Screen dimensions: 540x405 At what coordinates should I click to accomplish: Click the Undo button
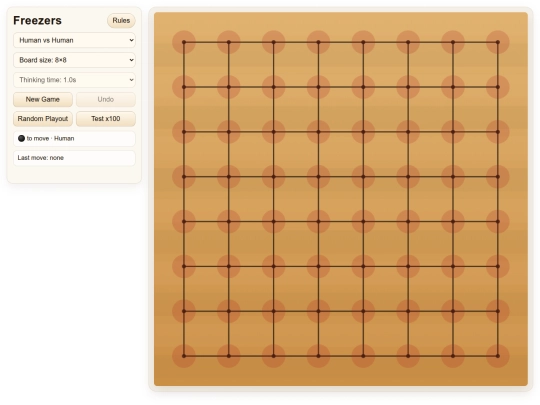[x=106, y=100]
